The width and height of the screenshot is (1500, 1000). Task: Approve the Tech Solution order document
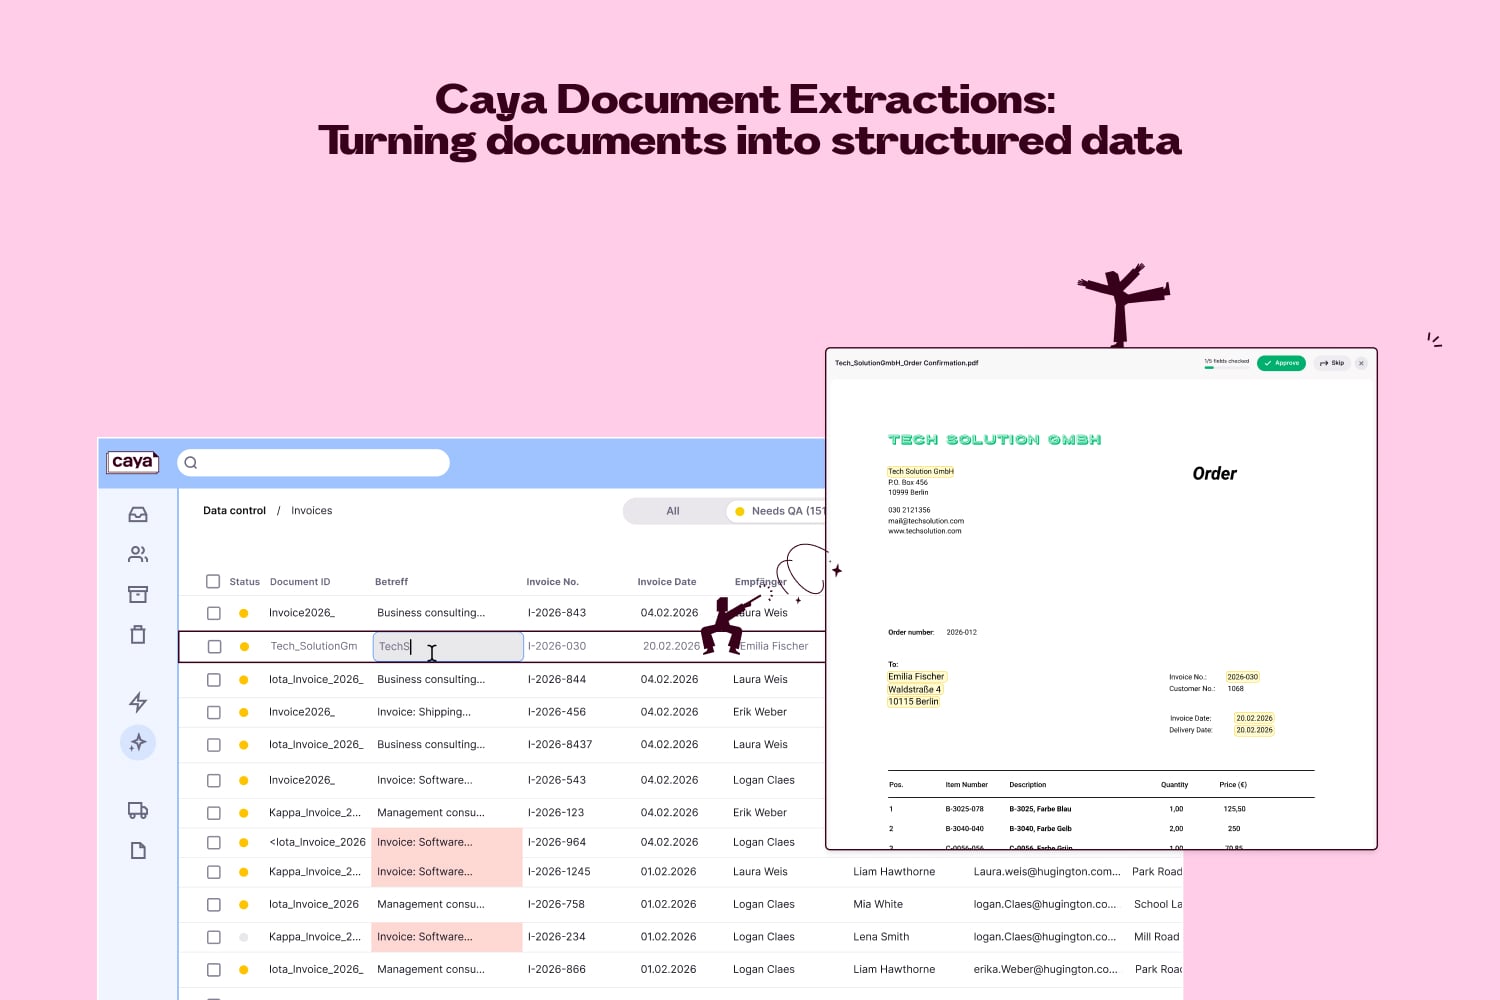pyautogui.click(x=1281, y=363)
